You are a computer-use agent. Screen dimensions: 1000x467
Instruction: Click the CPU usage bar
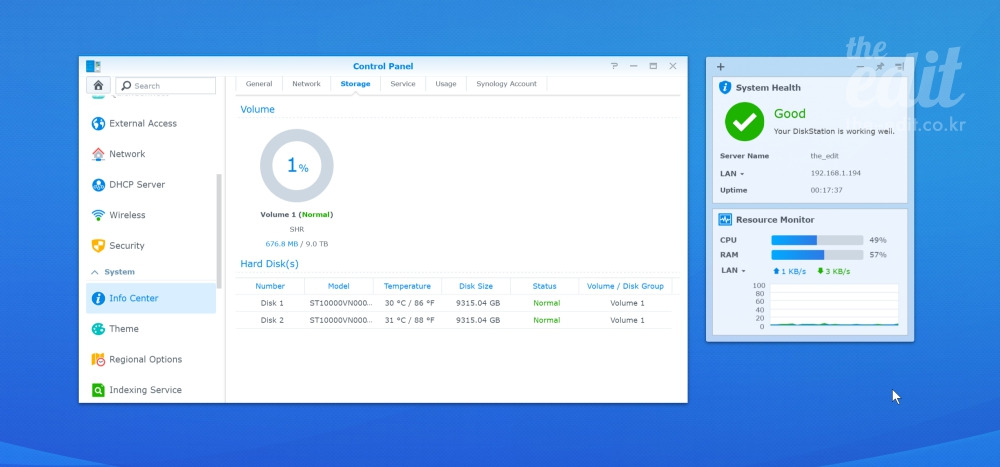tap(817, 241)
